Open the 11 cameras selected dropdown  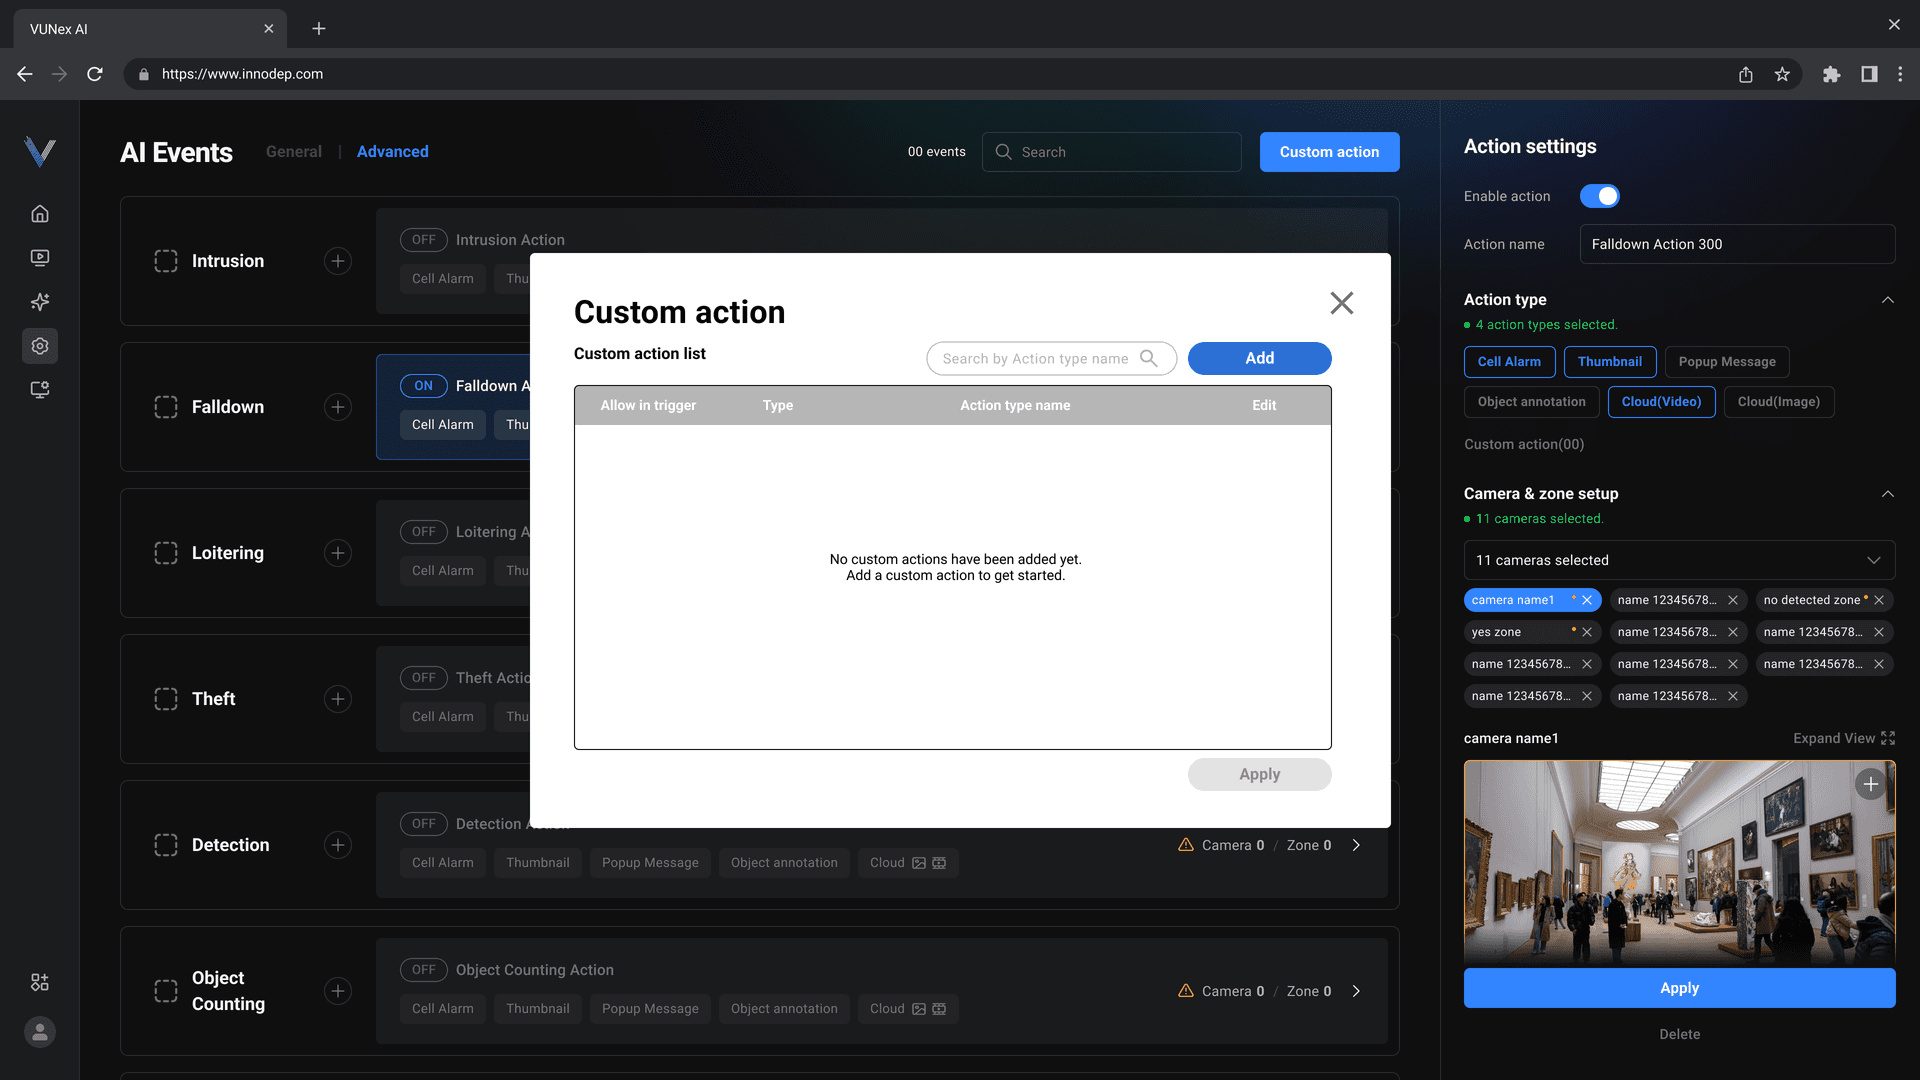(1679, 560)
